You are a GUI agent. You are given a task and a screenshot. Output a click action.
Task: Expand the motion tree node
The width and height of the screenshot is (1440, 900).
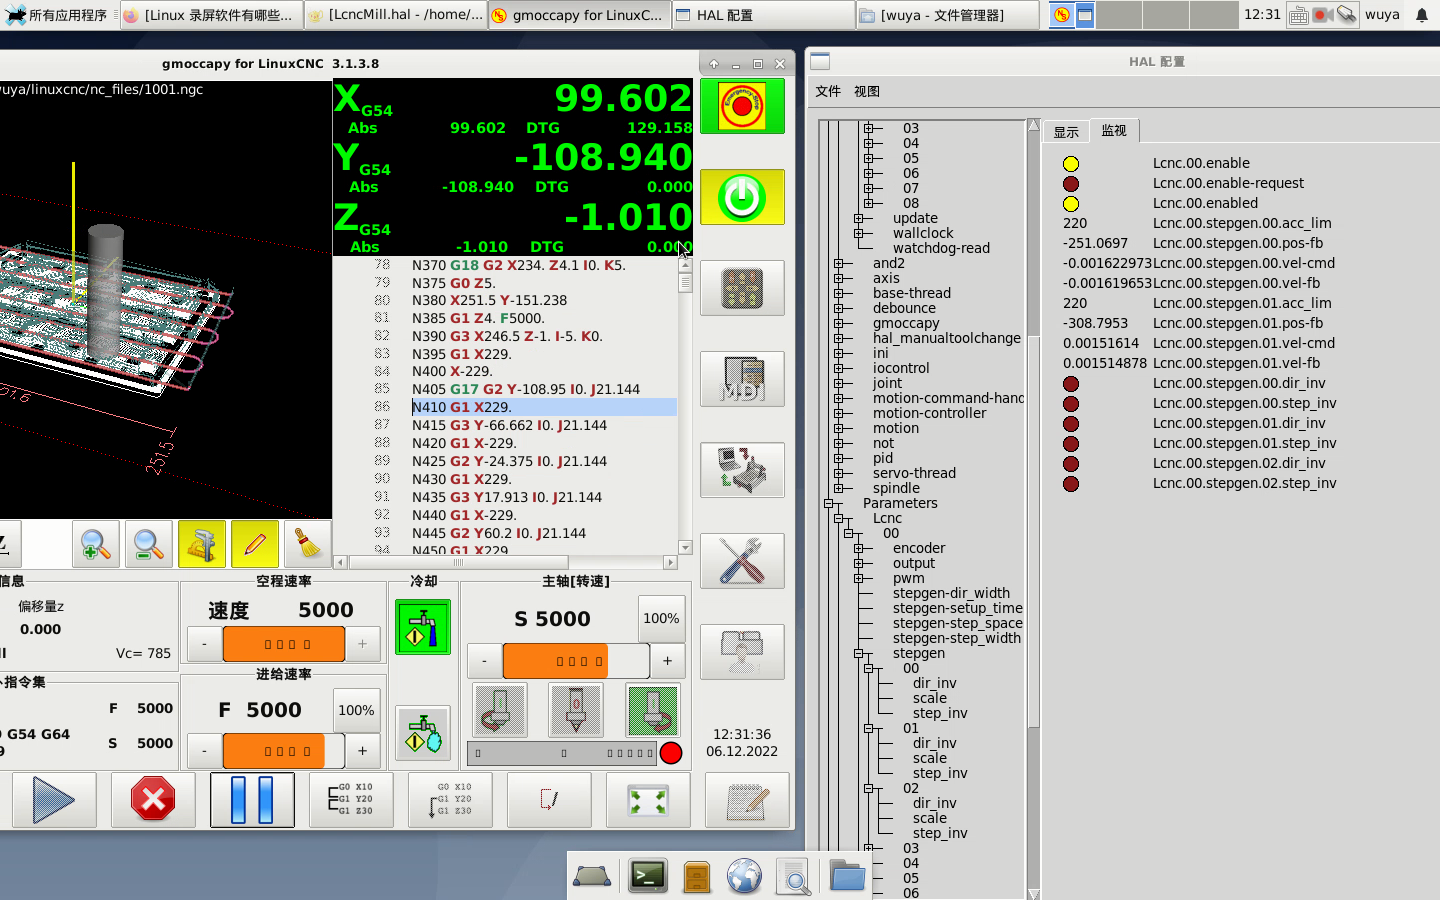tap(839, 429)
